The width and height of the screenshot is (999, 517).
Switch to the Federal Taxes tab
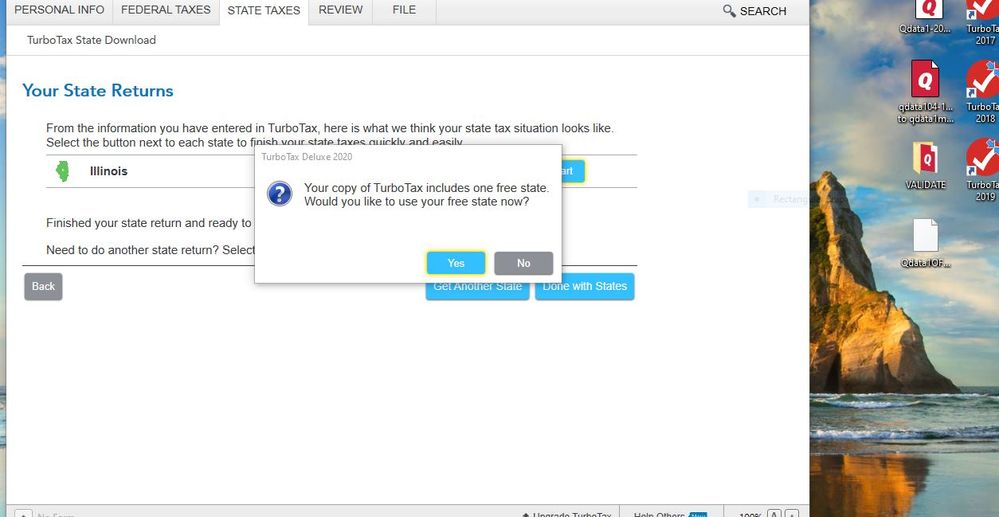(x=166, y=10)
